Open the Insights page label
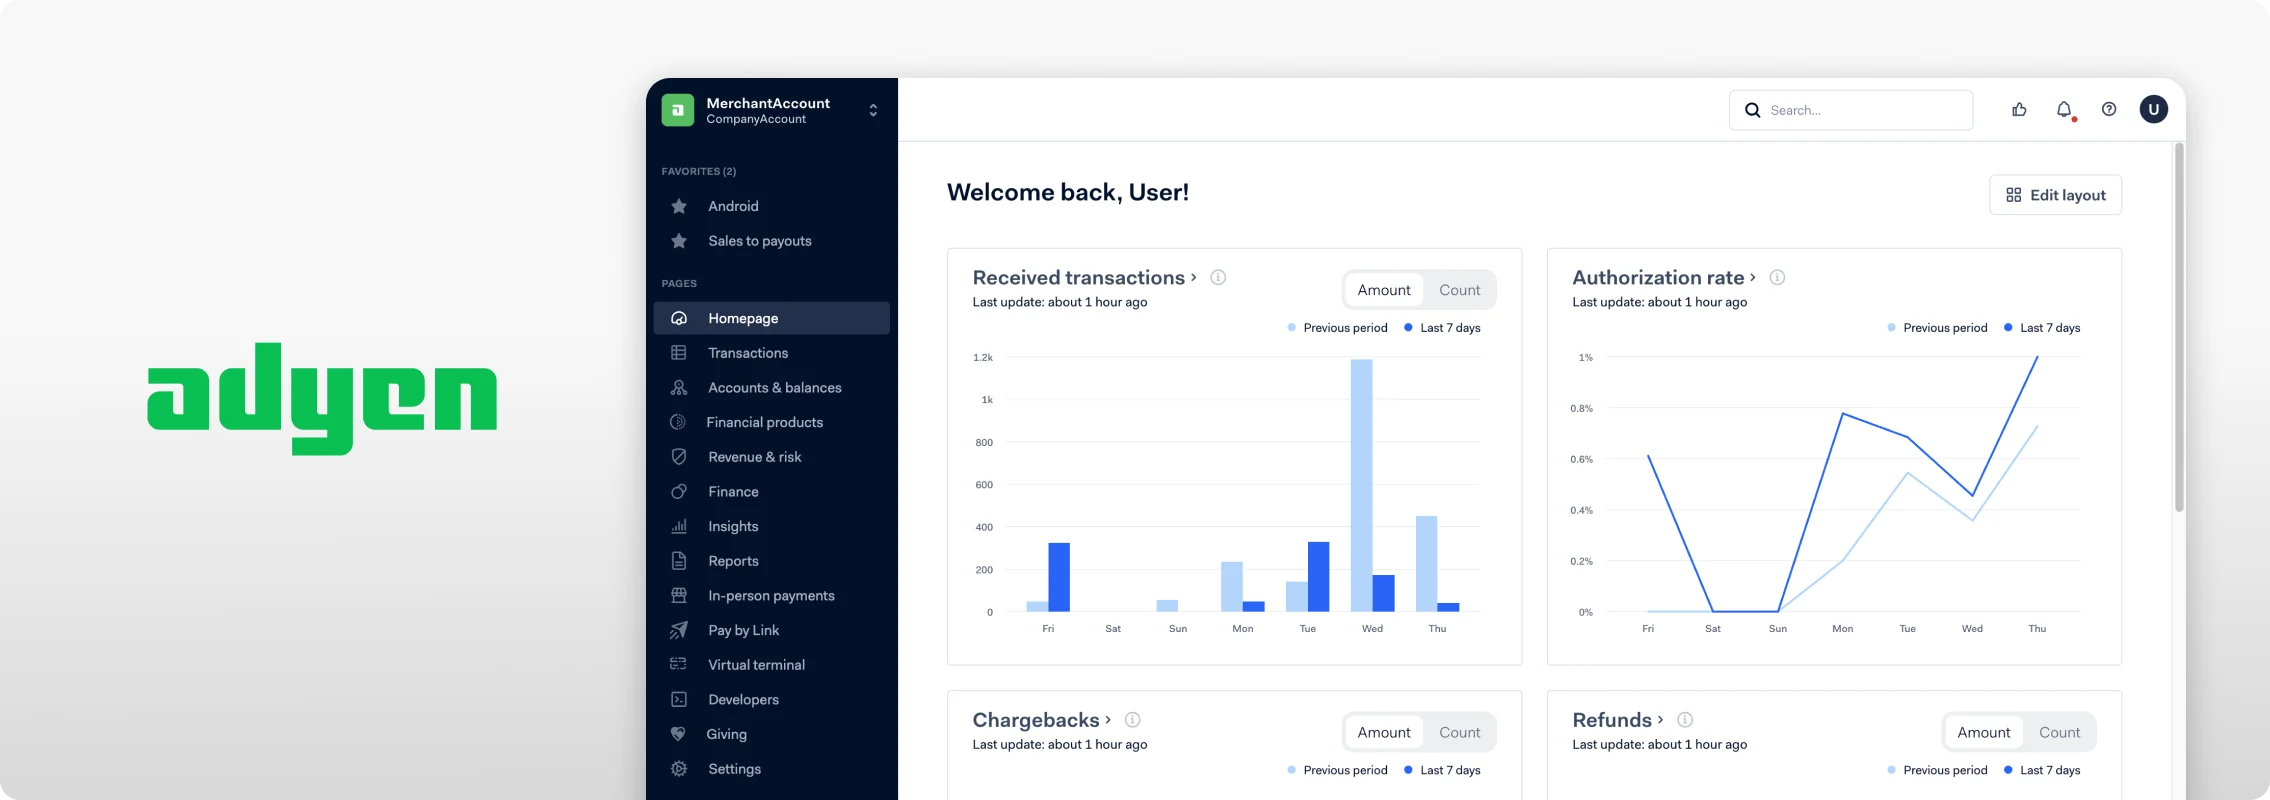Image resolution: width=2270 pixels, height=800 pixels. point(733,526)
